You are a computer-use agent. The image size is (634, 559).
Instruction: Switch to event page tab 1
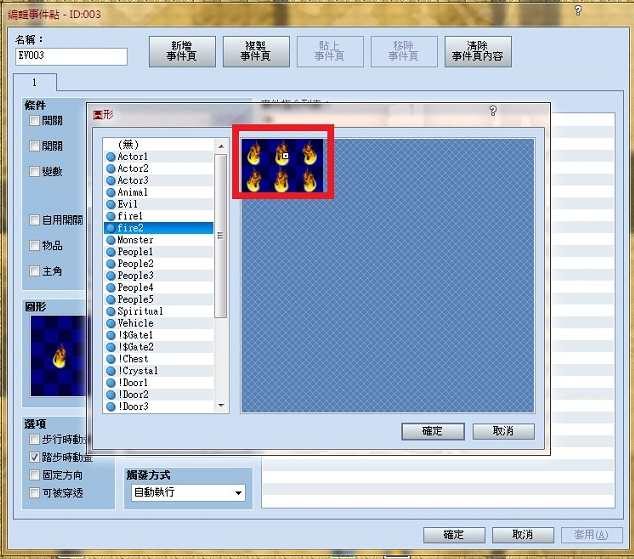point(35,82)
